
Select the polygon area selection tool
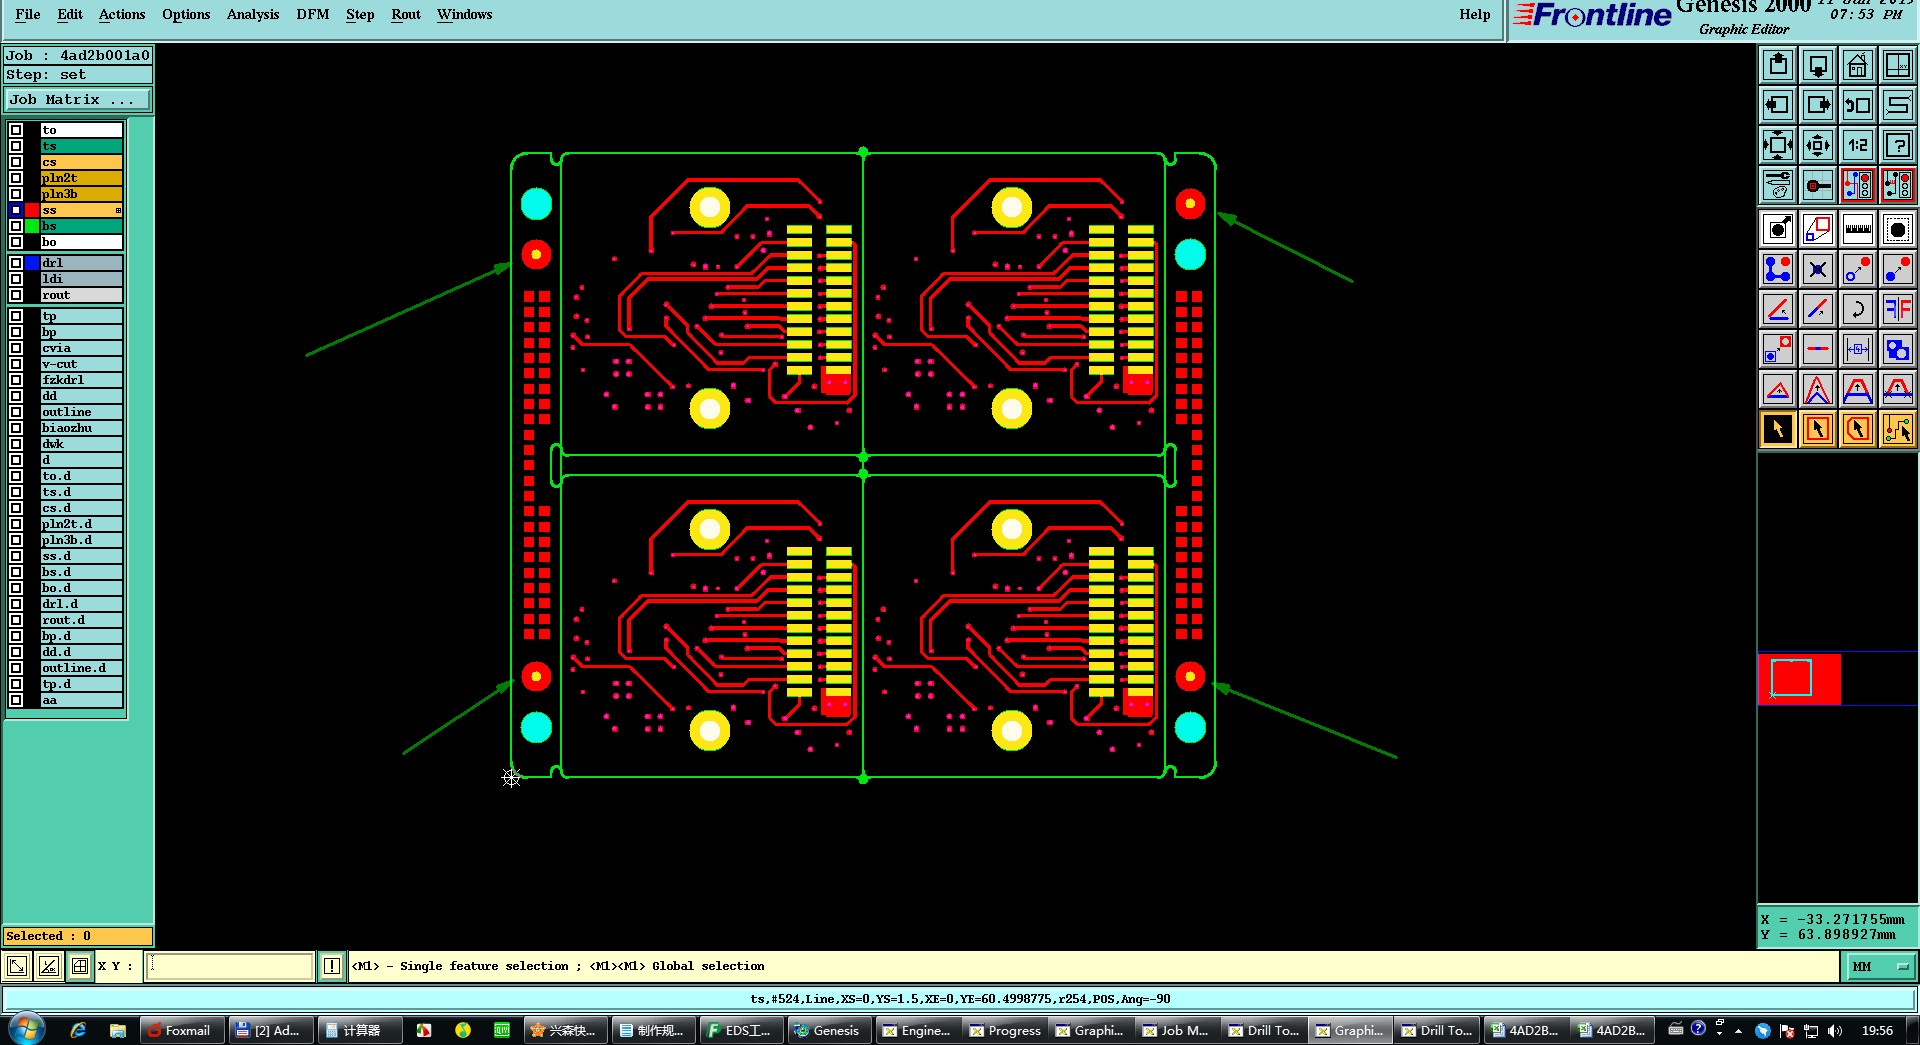(x=1858, y=429)
